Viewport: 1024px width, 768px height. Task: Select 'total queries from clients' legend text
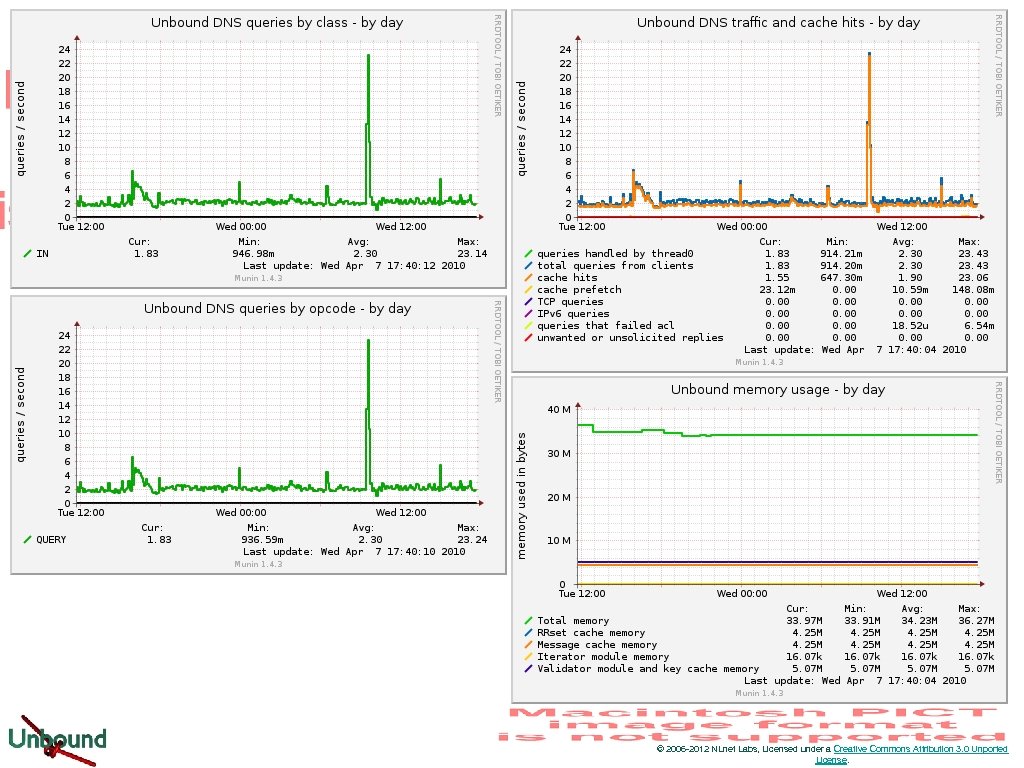click(615, 265)
